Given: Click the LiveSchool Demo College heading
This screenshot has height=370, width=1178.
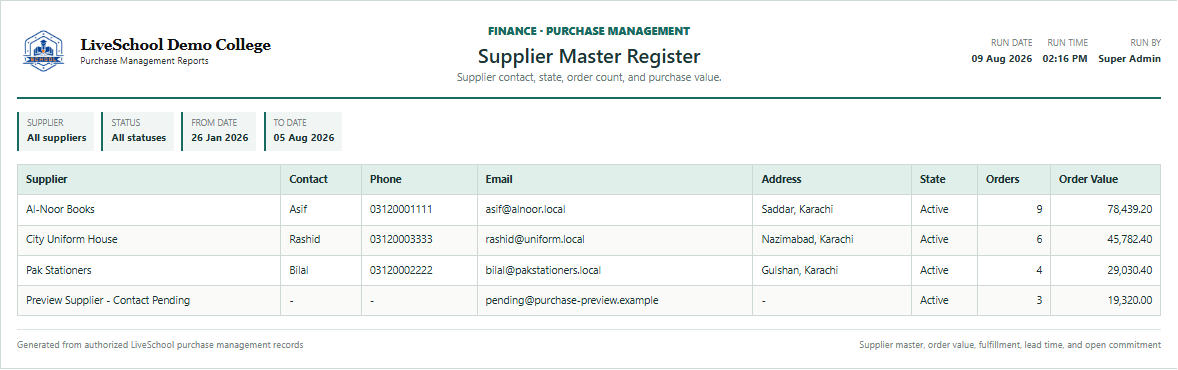Looking at the screenshot, I should (x=176, y=45).
